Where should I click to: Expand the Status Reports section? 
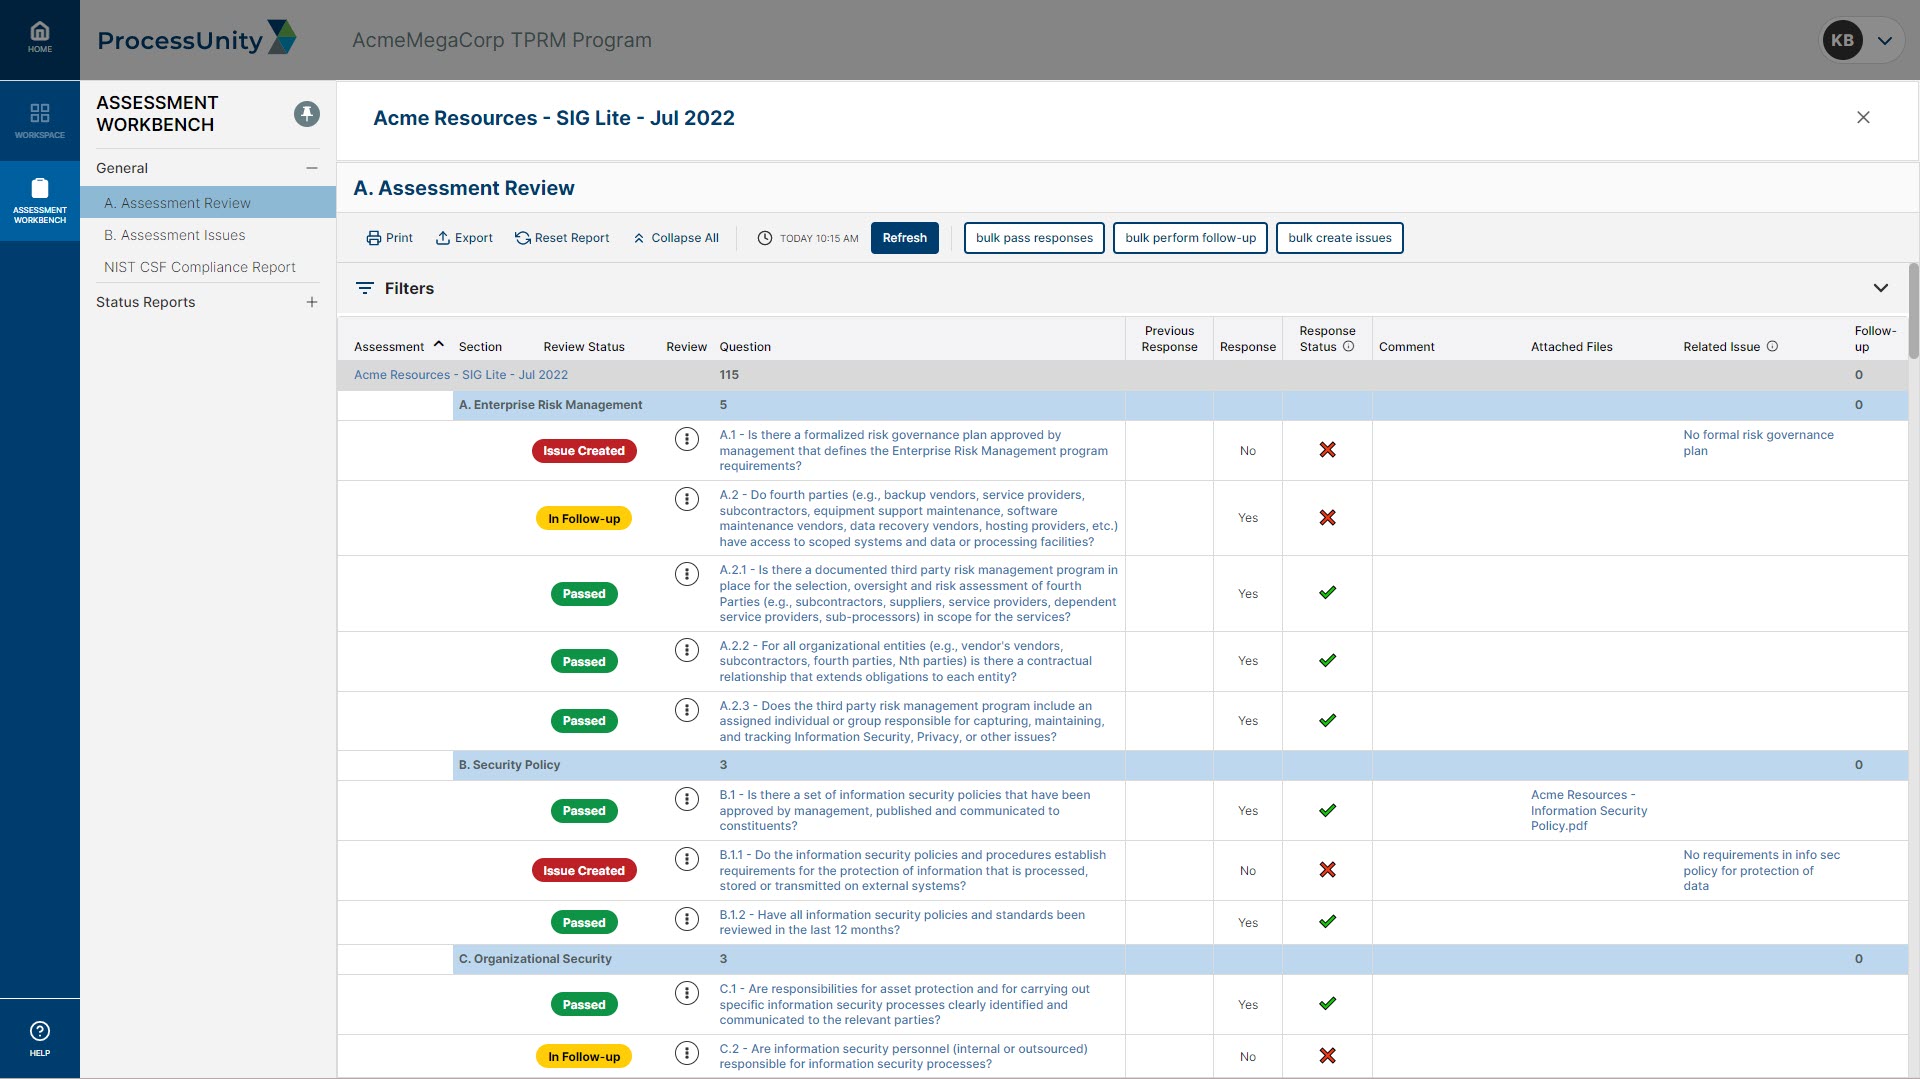point(312,302)
